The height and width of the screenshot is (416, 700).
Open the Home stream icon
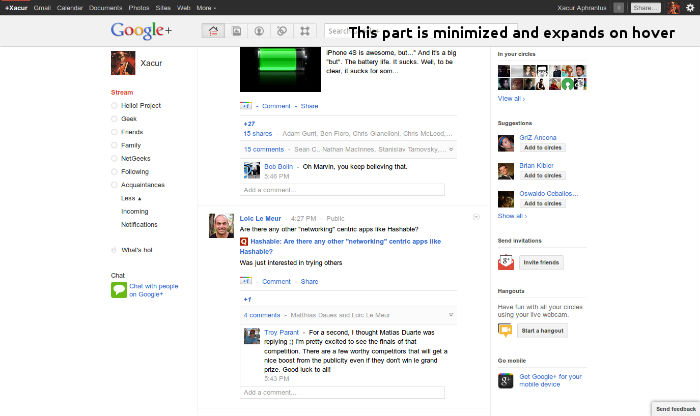click(213, 31)
